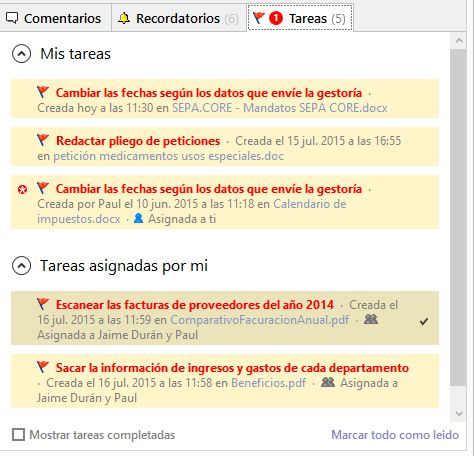Click the red error icon beside third task

(22, 190)
